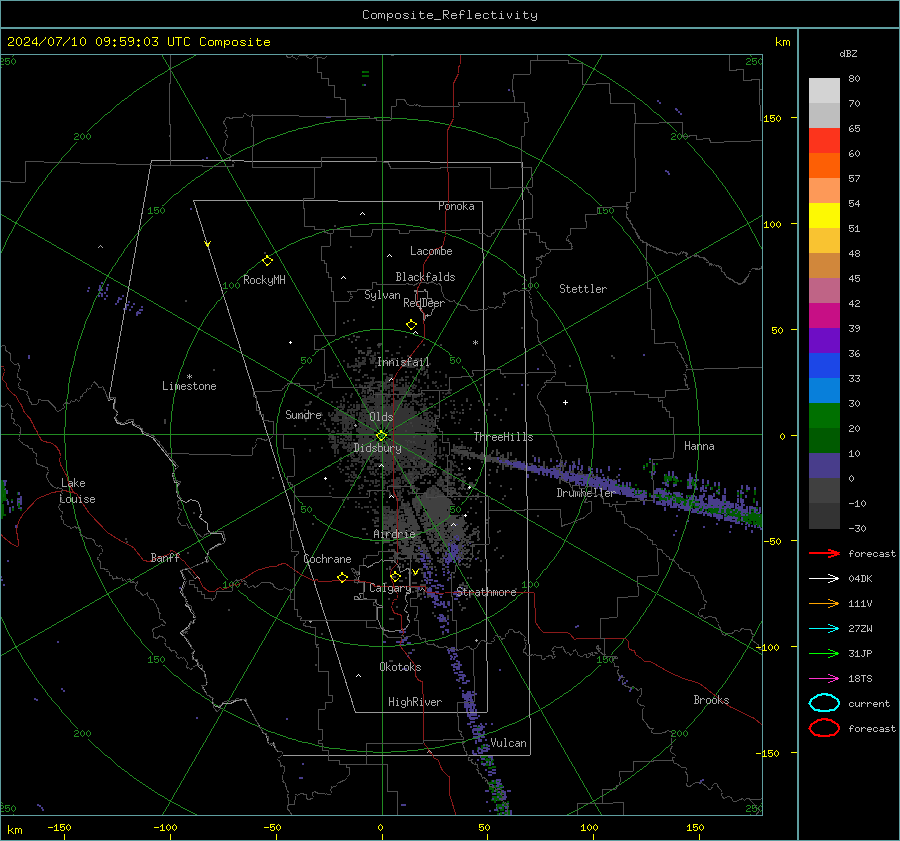
Task: Click the magenta 42-39 dBZ swatch
Action: pos(824,316)
